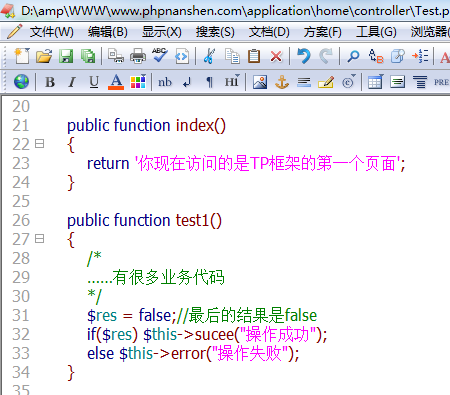Collapse the test1 function fold marker
This screenshot has width=450, height=395.
[40, 239]
